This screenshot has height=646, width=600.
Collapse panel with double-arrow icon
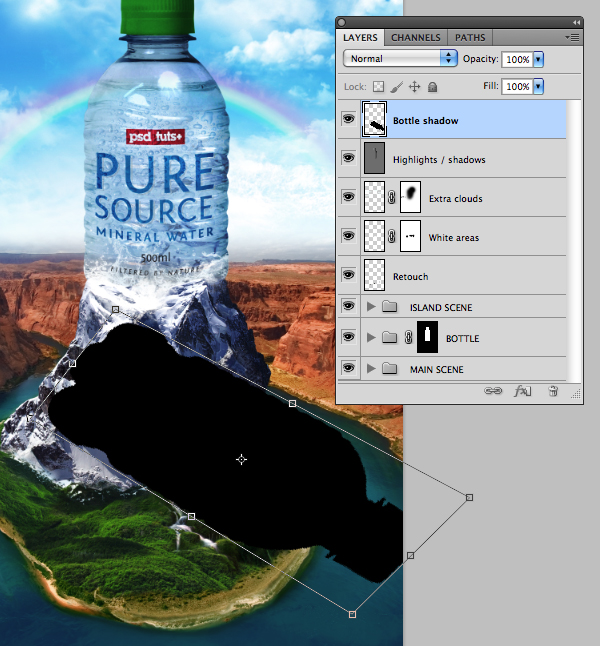point(576,22)
